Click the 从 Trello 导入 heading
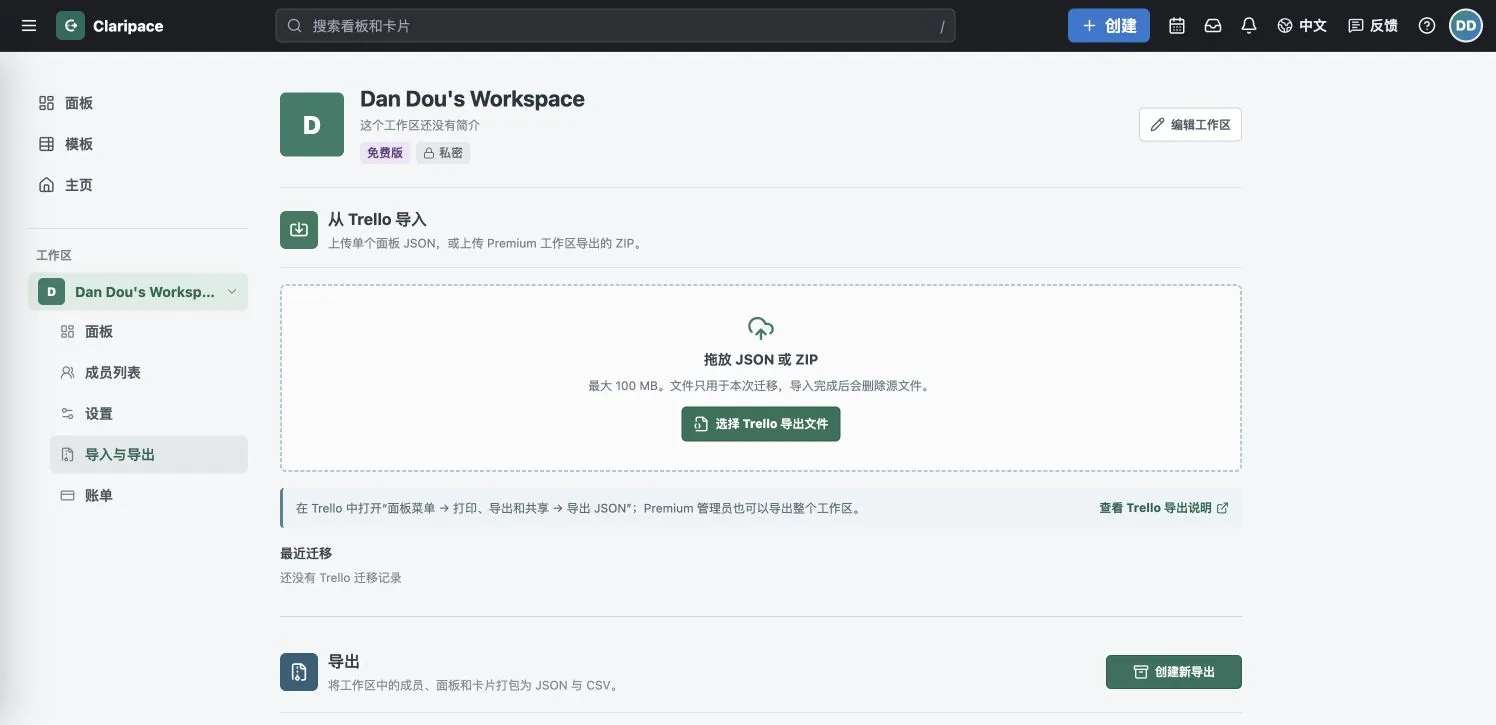Screen dimensions: 1496x725 pos(378,219)
